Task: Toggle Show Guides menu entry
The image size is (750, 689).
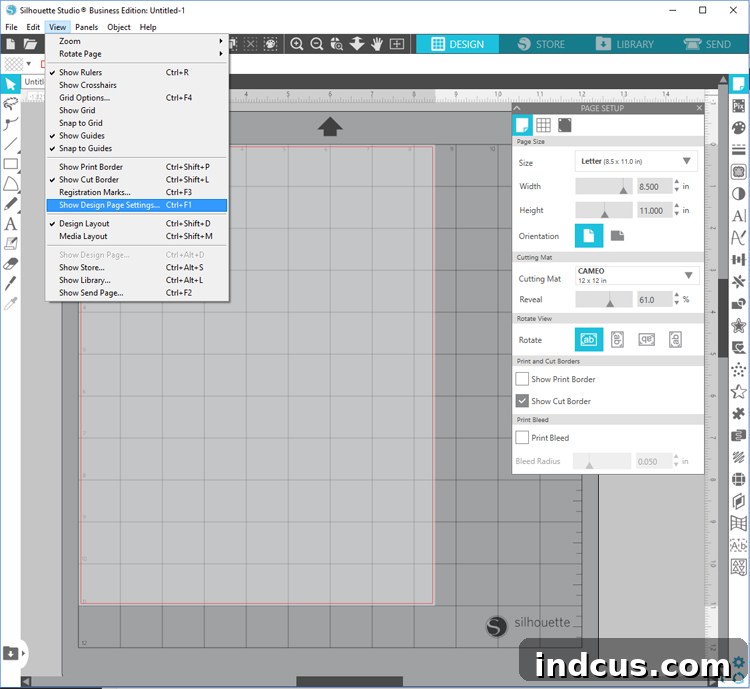Action: point(137,136)
